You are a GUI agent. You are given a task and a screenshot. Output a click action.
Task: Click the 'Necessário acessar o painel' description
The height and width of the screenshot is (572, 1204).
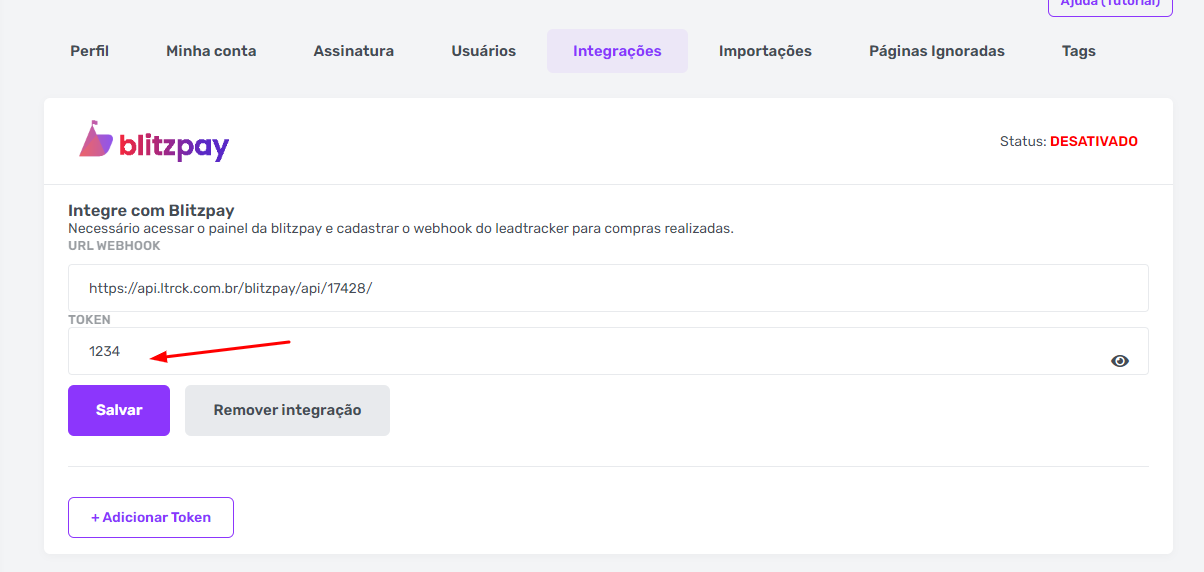401,228
